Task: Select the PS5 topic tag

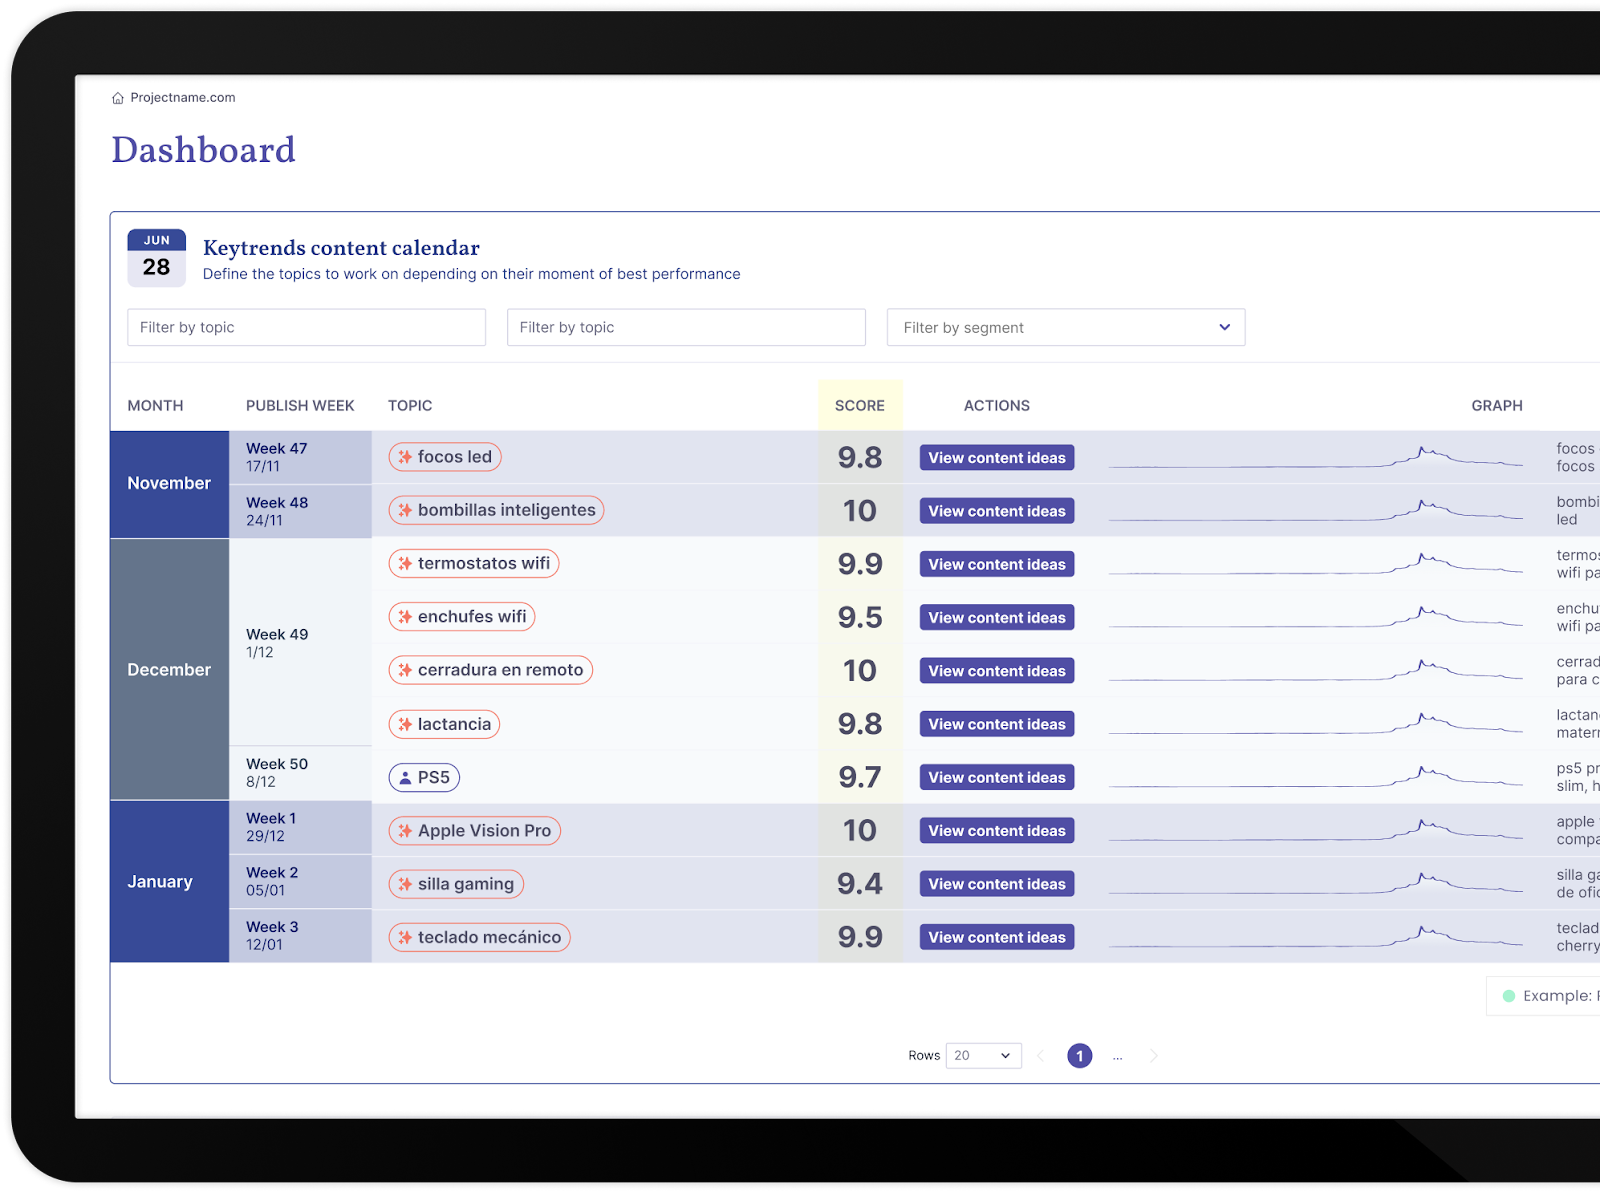Action: pos(424,777)
